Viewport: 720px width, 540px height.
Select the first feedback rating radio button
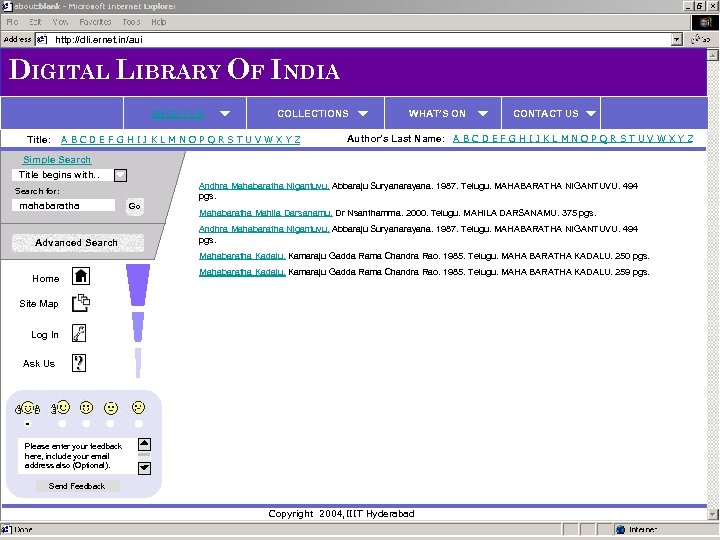tap(28, 424)
